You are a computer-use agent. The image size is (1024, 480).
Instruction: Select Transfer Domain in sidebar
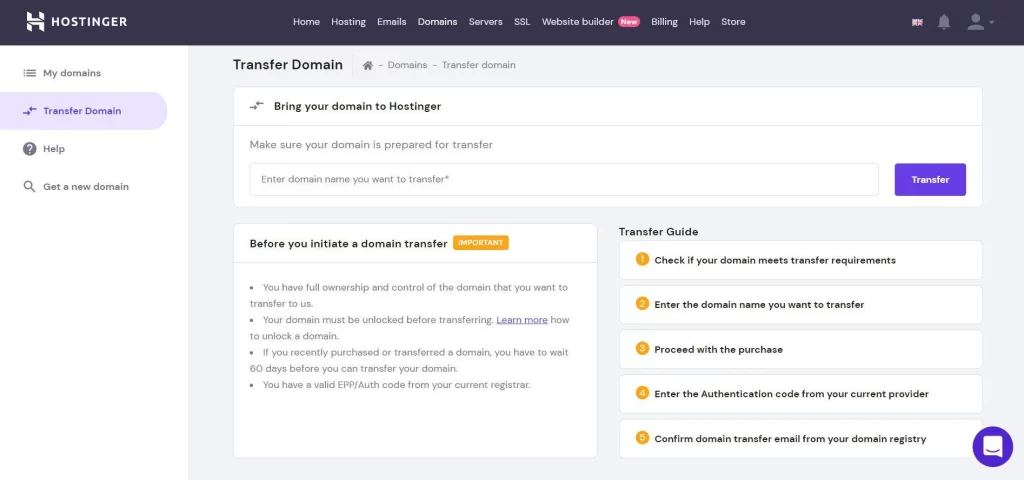click(x=84, y=111)
